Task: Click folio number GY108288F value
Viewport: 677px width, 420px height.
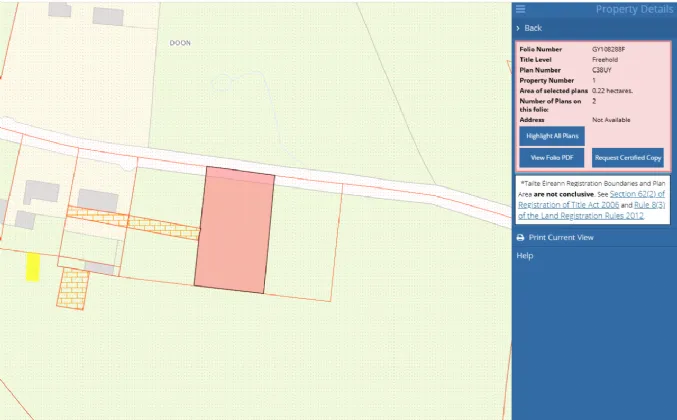Action: pos(610,48)
